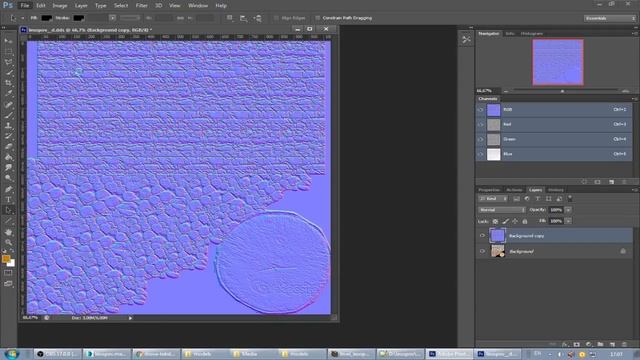Create new adjustment layer icon
The height and width of the screenshot is (360, 640).
589,344
